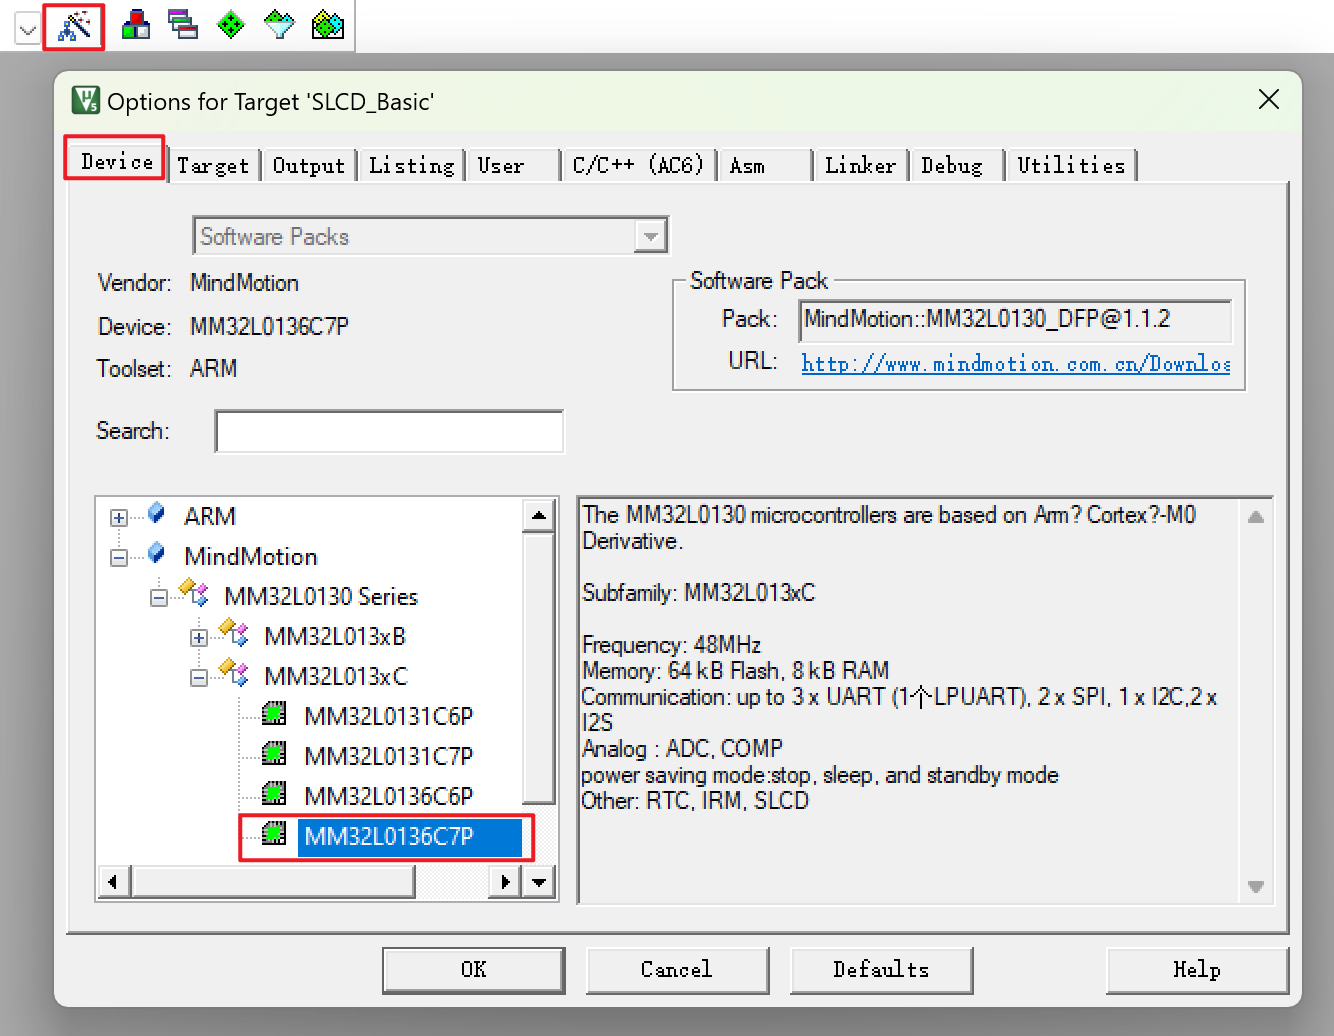Expand the ARM vendor tree node
1334x1036 pixels.
pyautogui.click(x=119, y=518)
